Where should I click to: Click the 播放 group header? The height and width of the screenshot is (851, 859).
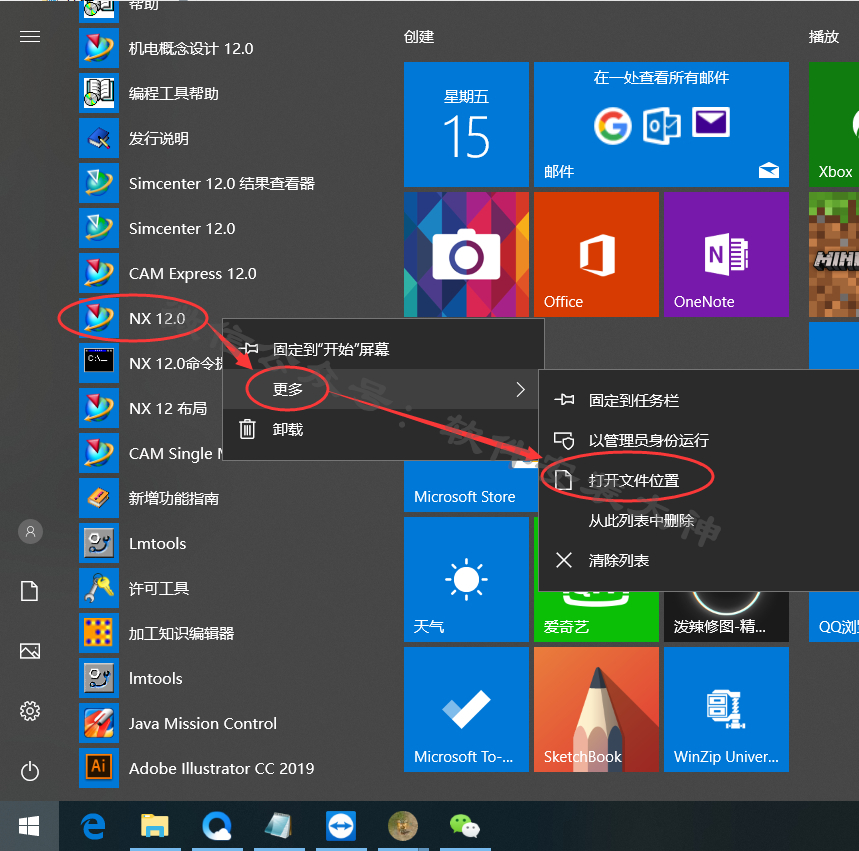(x=824, y=37)
